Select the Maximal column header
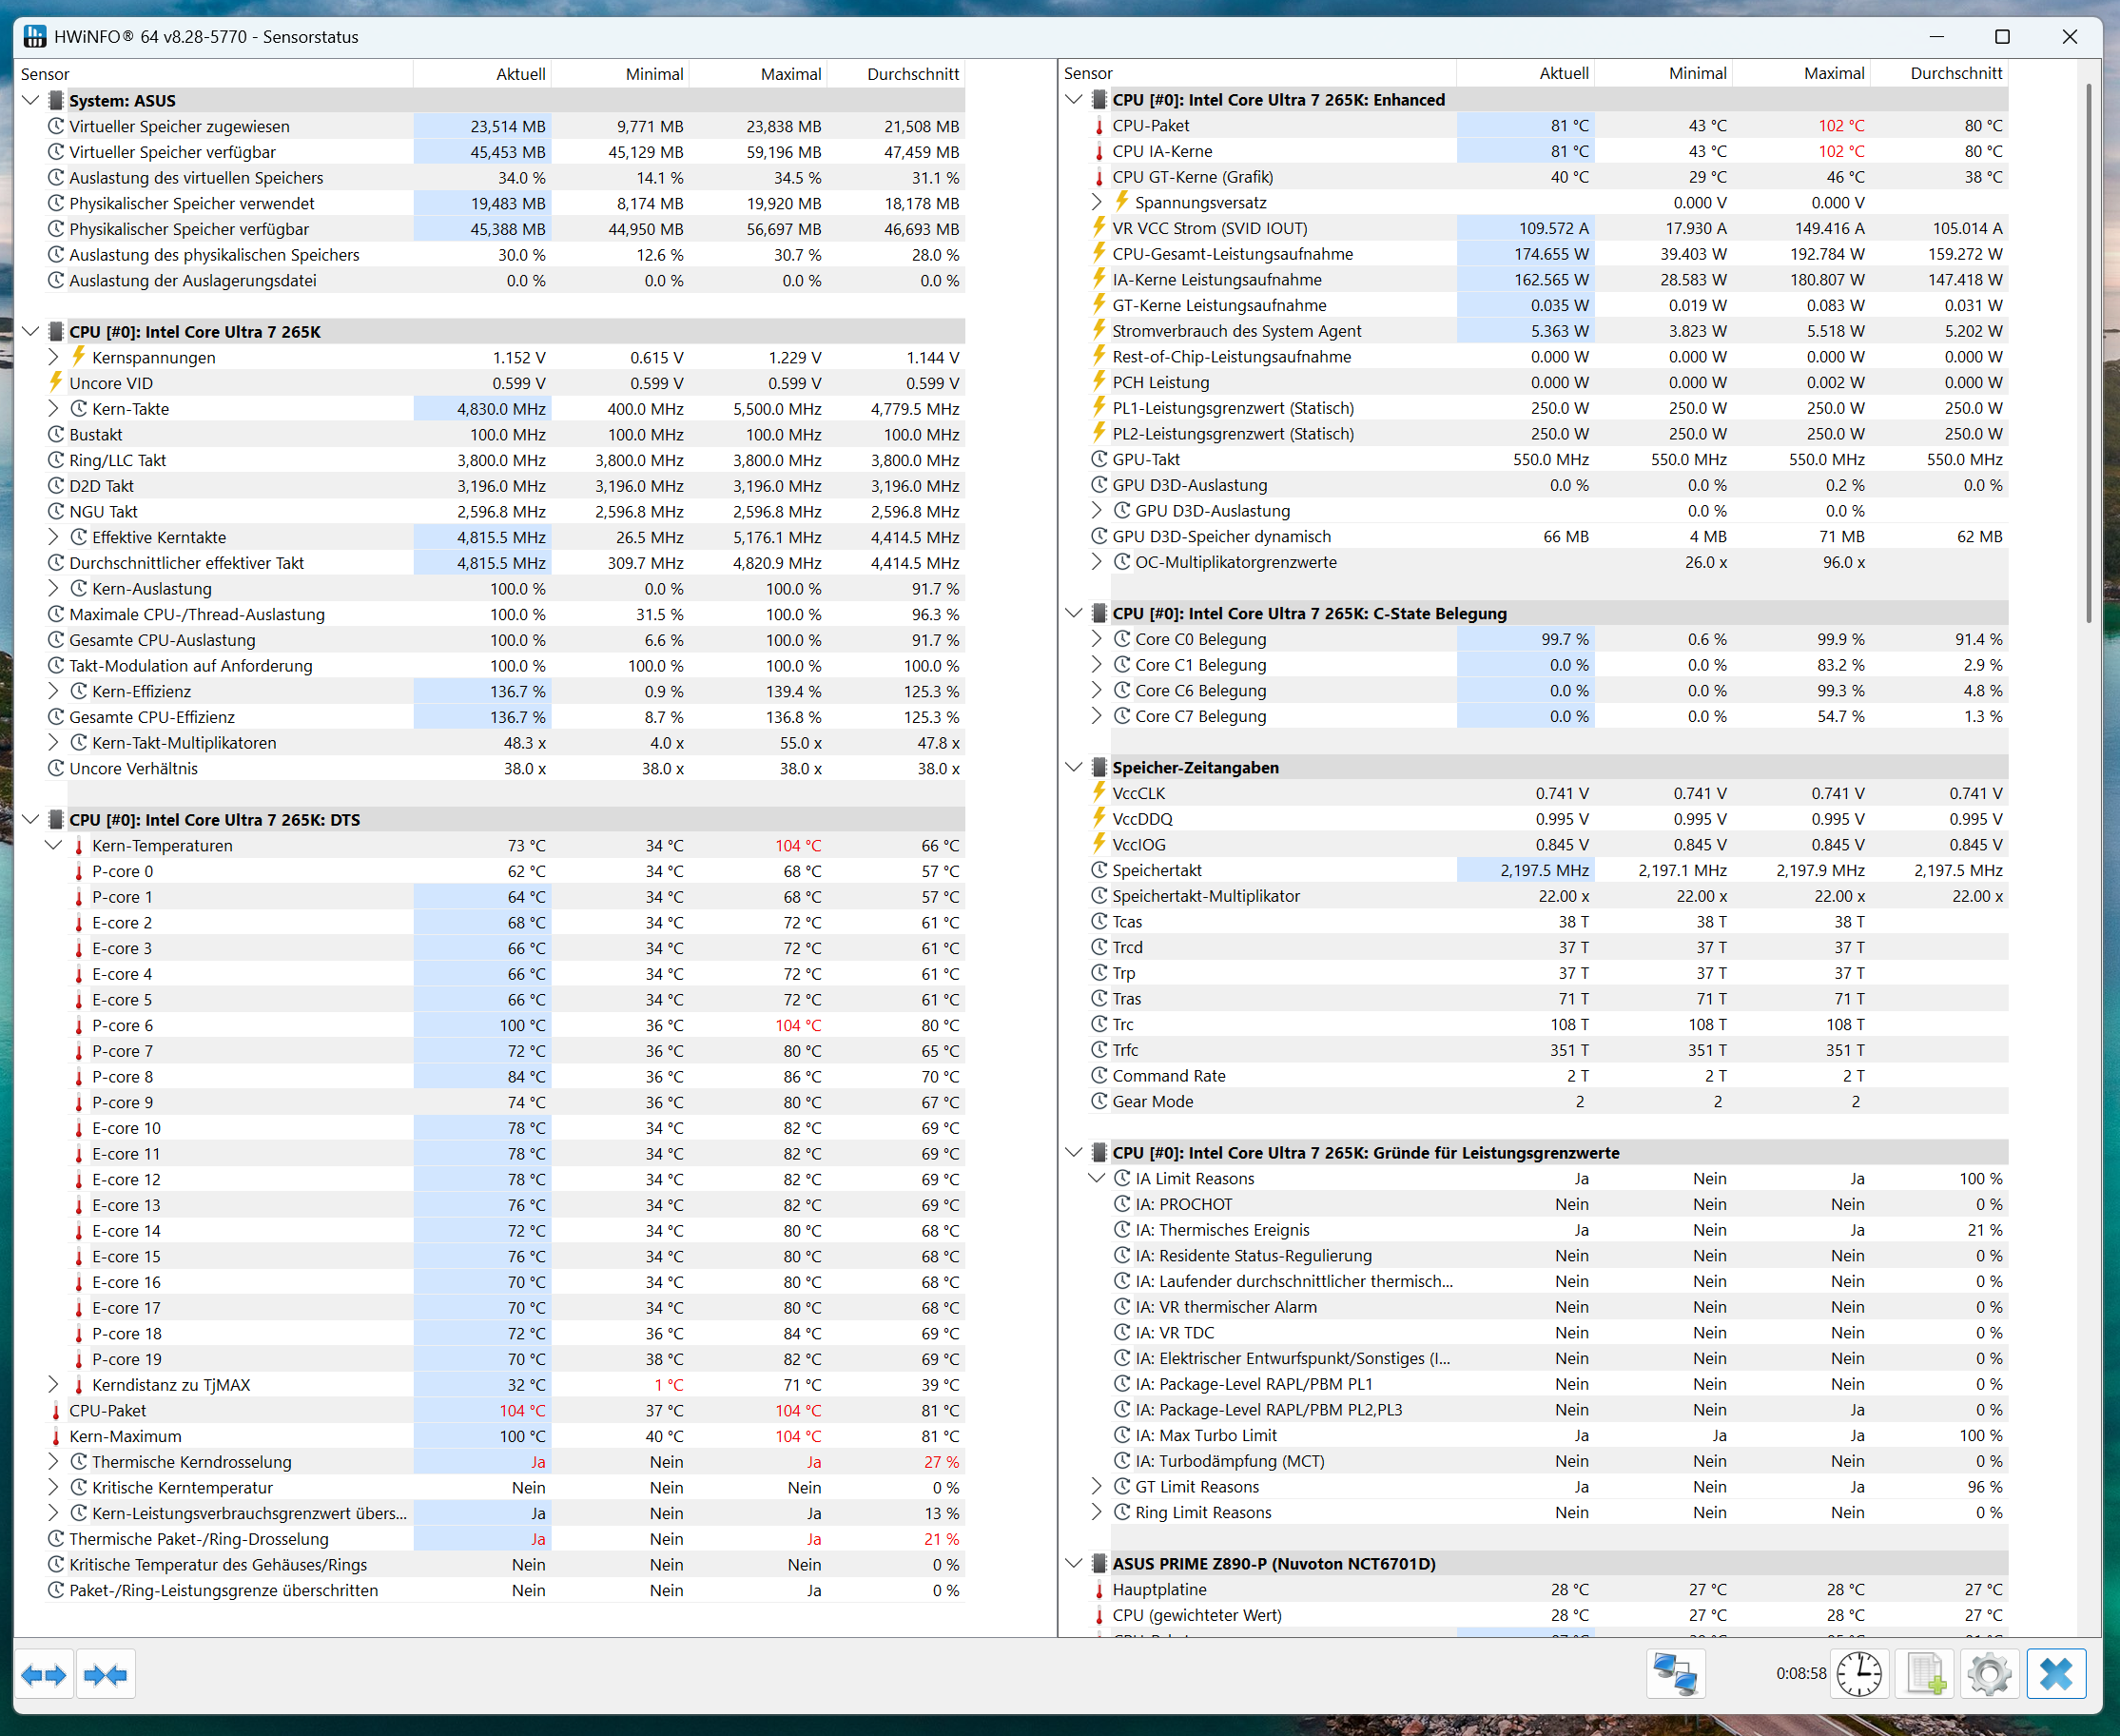The height and width of the screenshot is (1736, 2120). (791, 73)
